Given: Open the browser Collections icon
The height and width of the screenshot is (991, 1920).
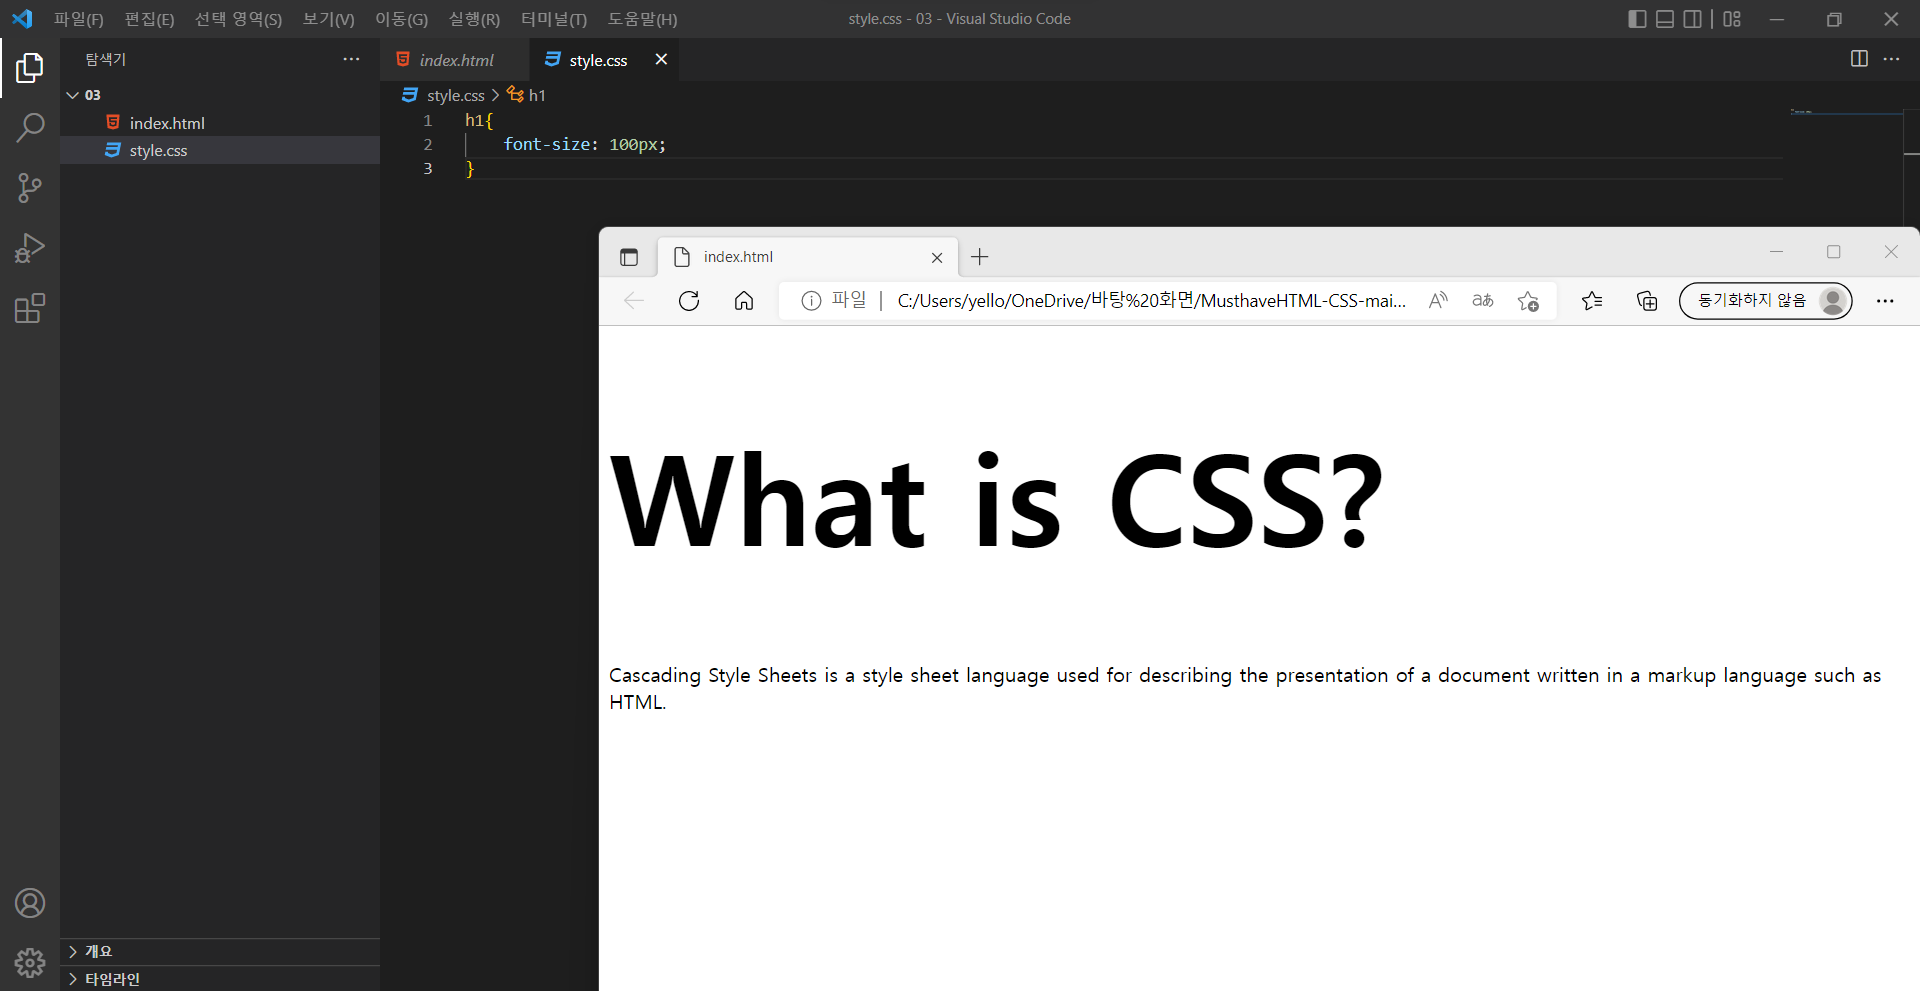Looking at the screenshot, I should 1647,301.
